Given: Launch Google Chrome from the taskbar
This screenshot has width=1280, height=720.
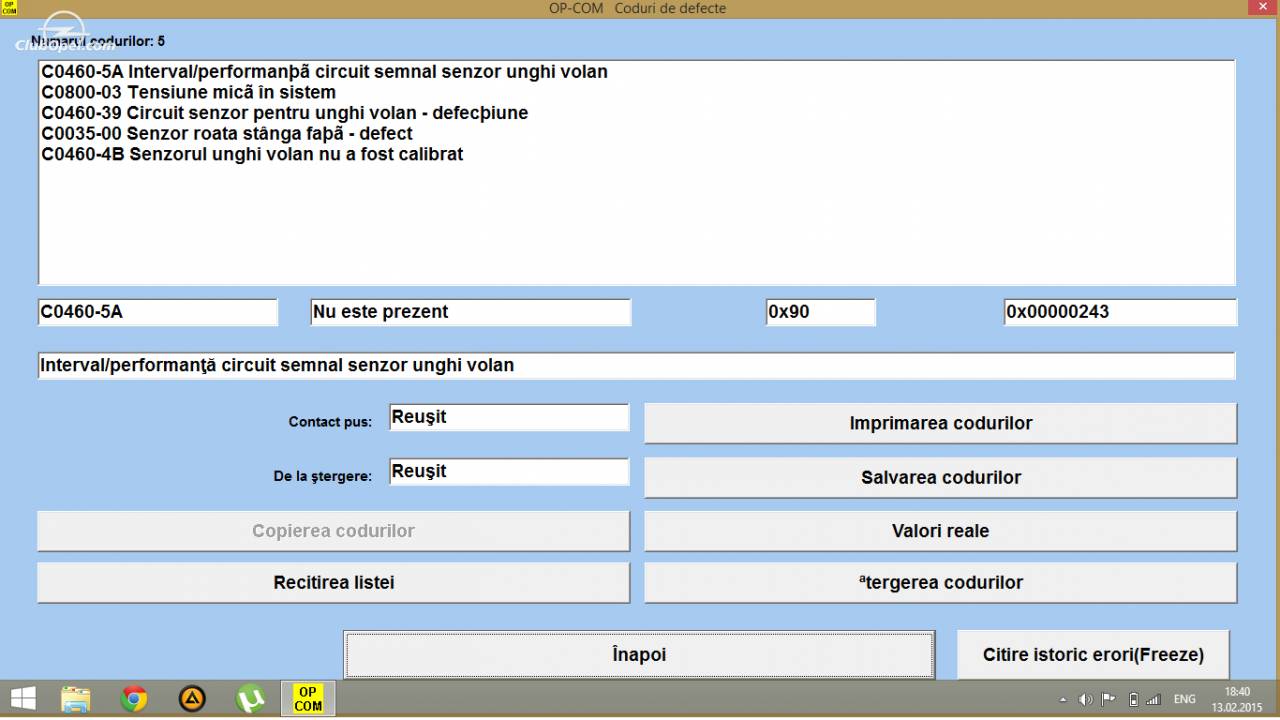Looking at the screenshot, I should (134, 698).
